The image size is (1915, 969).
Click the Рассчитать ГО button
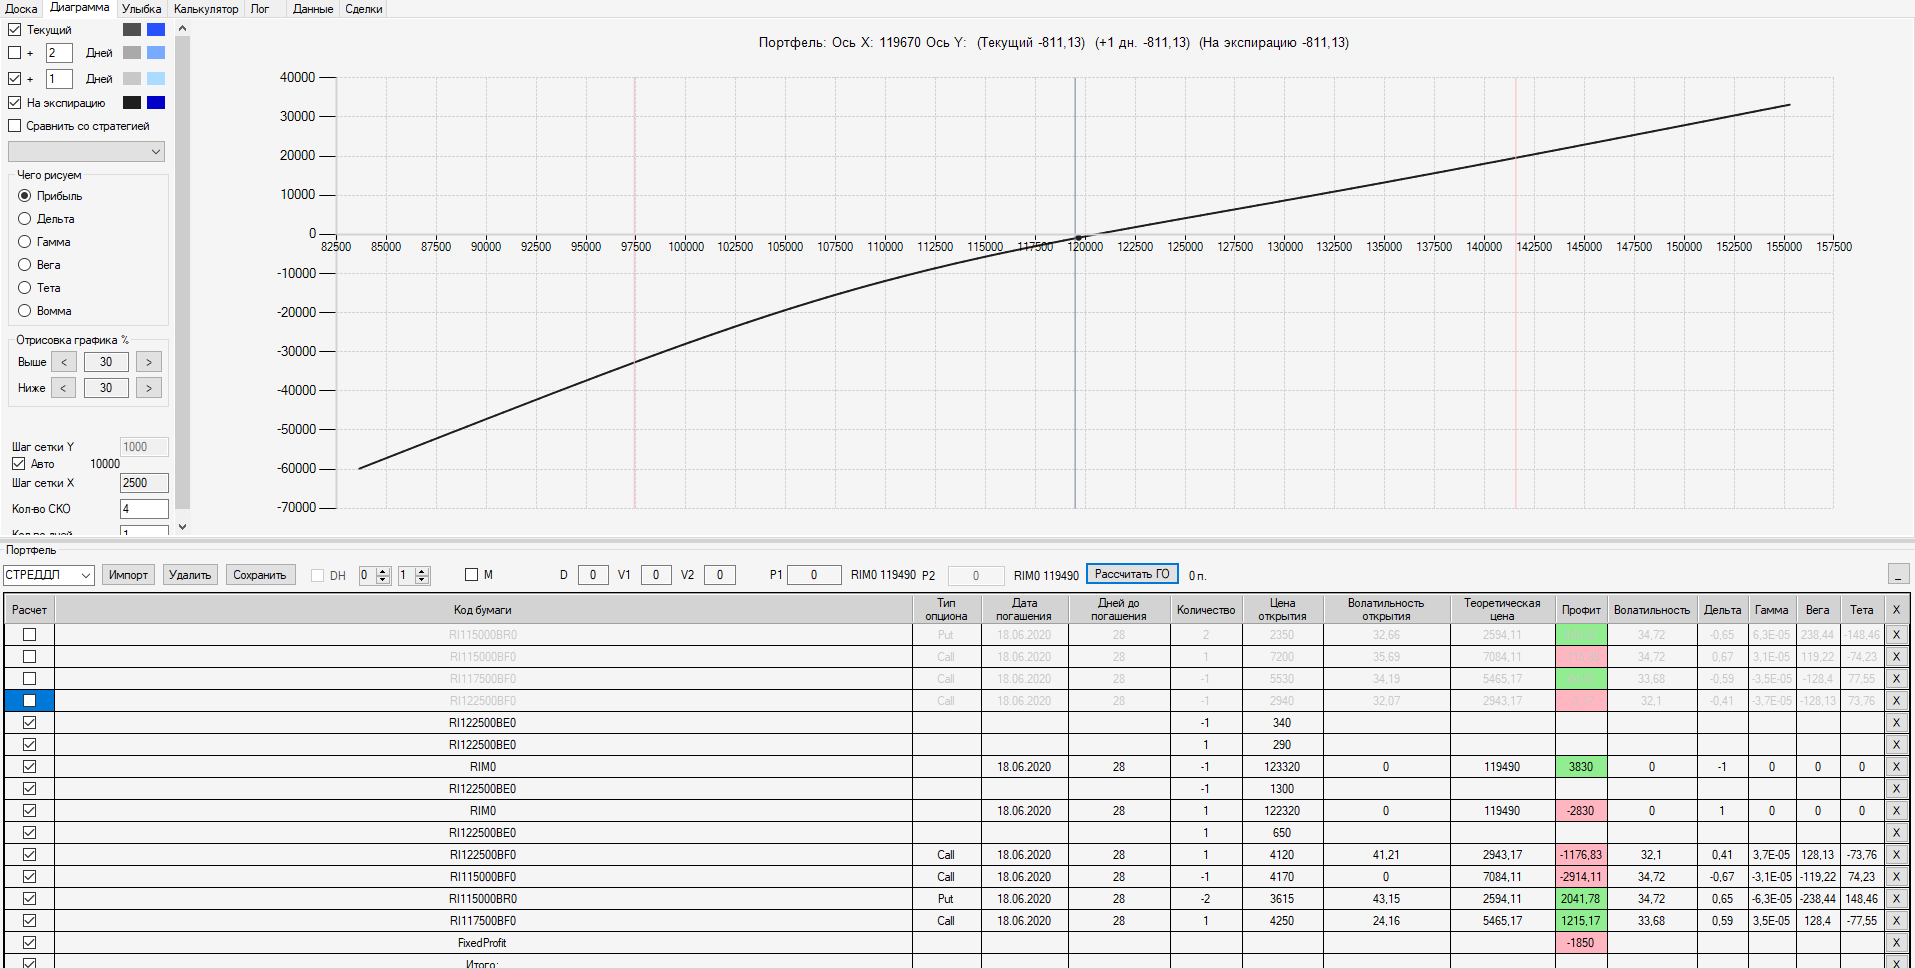(1132, 574)
